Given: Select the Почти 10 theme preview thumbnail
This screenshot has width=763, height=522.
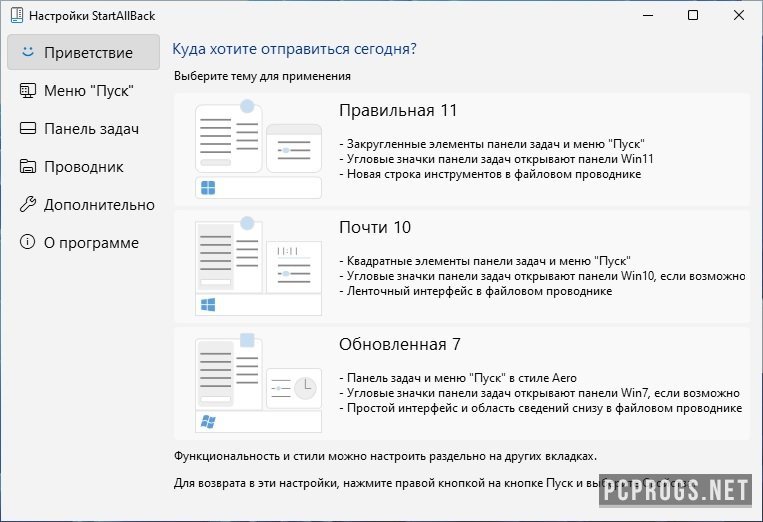Looking at the screenshot, I should (x=258, y=266).
